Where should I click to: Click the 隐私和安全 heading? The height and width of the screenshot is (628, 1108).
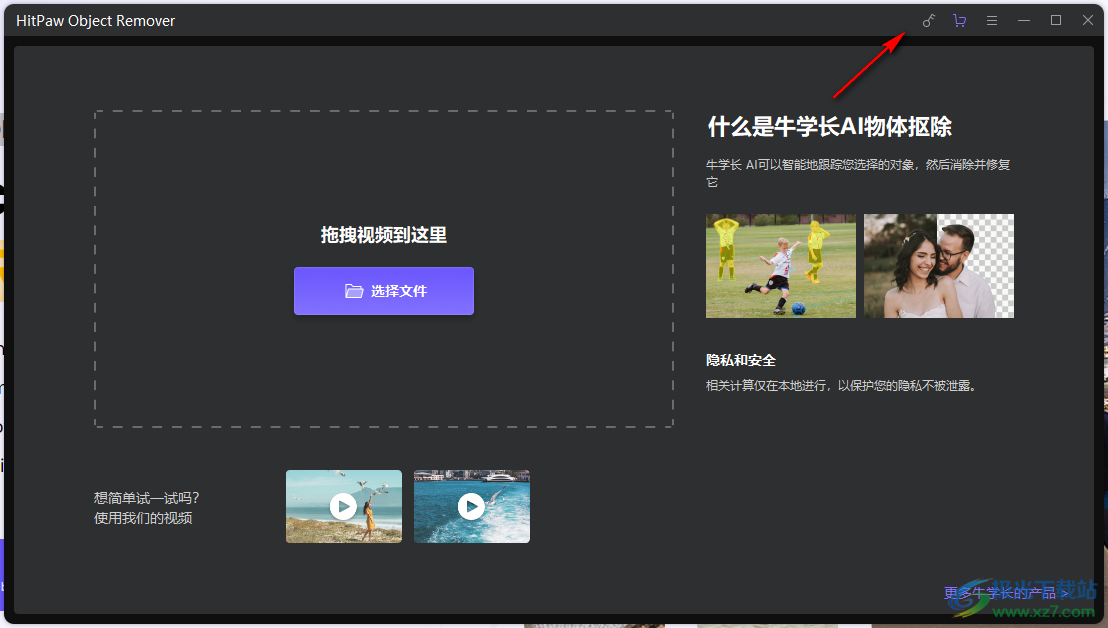click(741, 360)
